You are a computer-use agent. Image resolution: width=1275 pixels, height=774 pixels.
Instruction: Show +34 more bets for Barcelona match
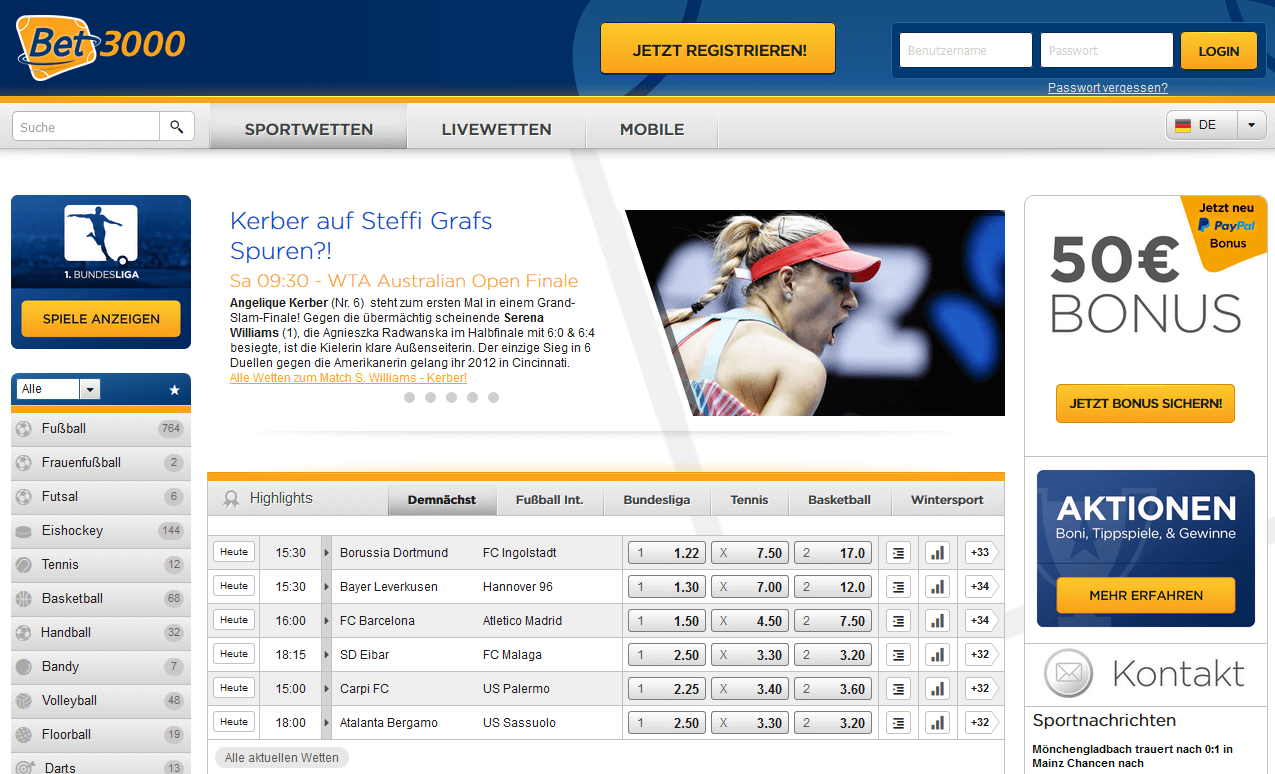(981, 620)
